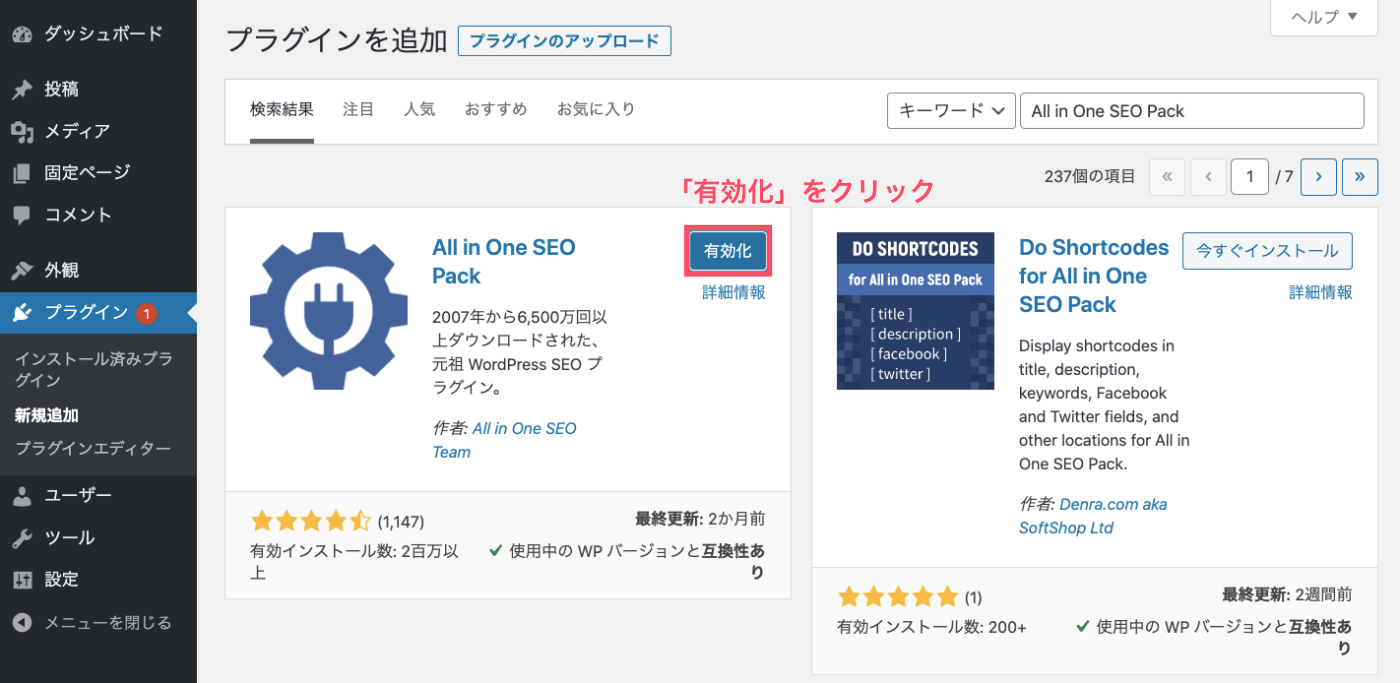Click the settings sliders icon beside 設定
1400x683 pixels.
[x=22, y=580]
